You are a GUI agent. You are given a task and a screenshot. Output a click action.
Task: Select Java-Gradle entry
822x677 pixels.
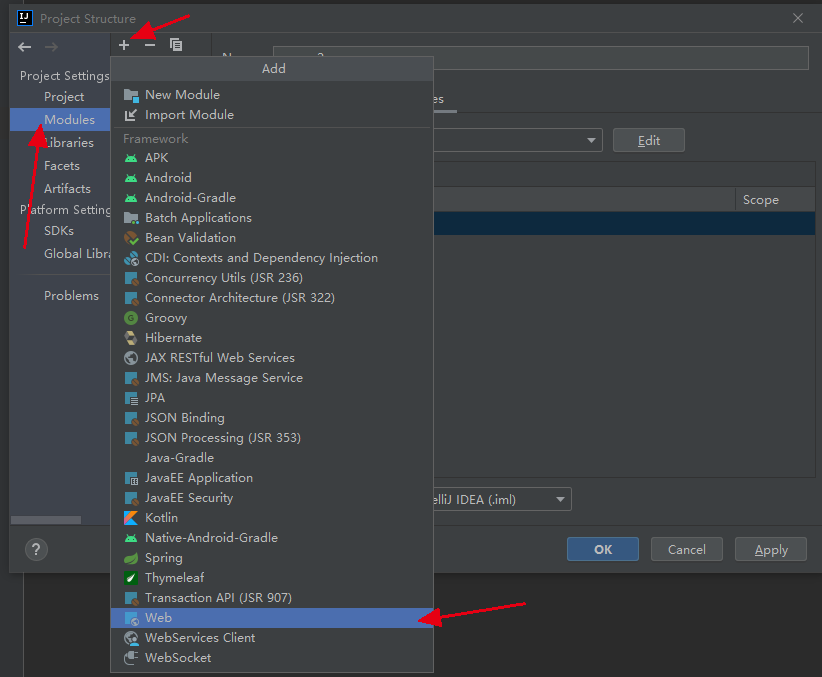pyautogui.click(x=272, y=458)
